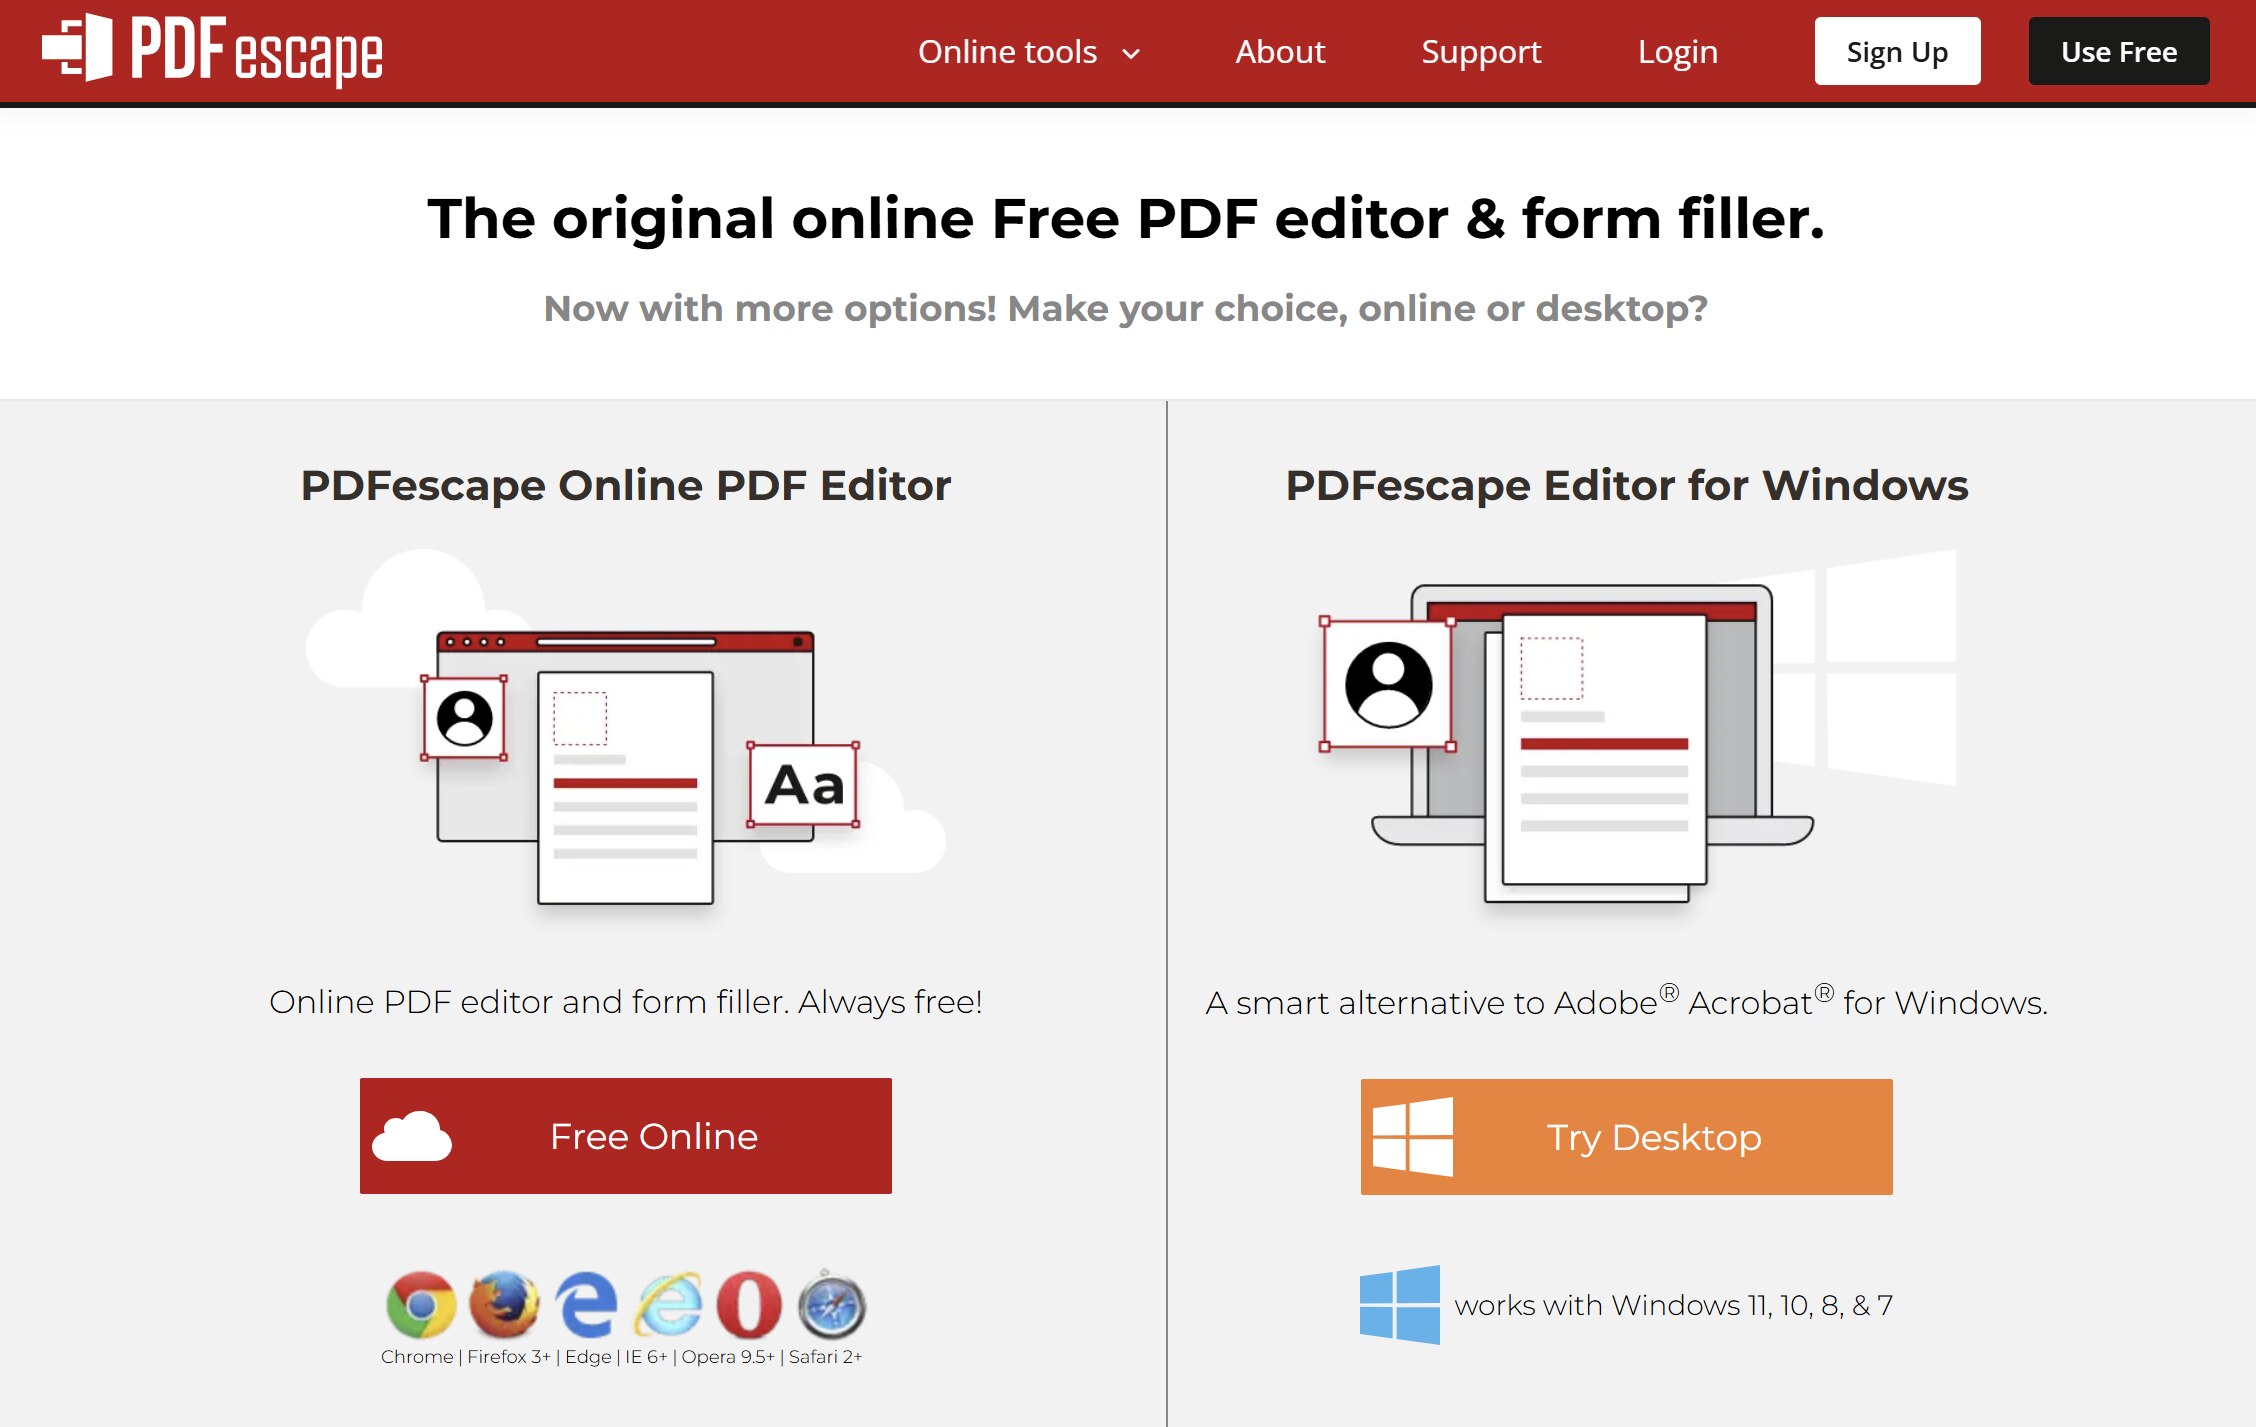Click the Try Desktop button

(1627, 1137)
